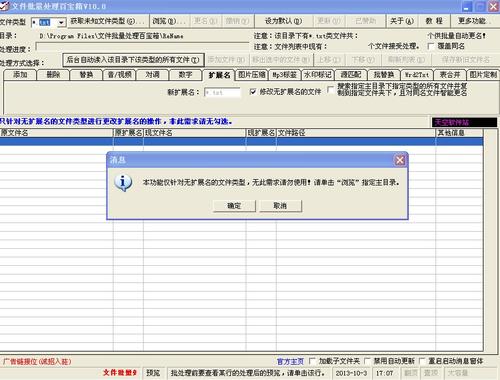Click the 天空软件站 black banner
Image resolution: width=500 pixels, height=380 pixels.
coord(464,122)
